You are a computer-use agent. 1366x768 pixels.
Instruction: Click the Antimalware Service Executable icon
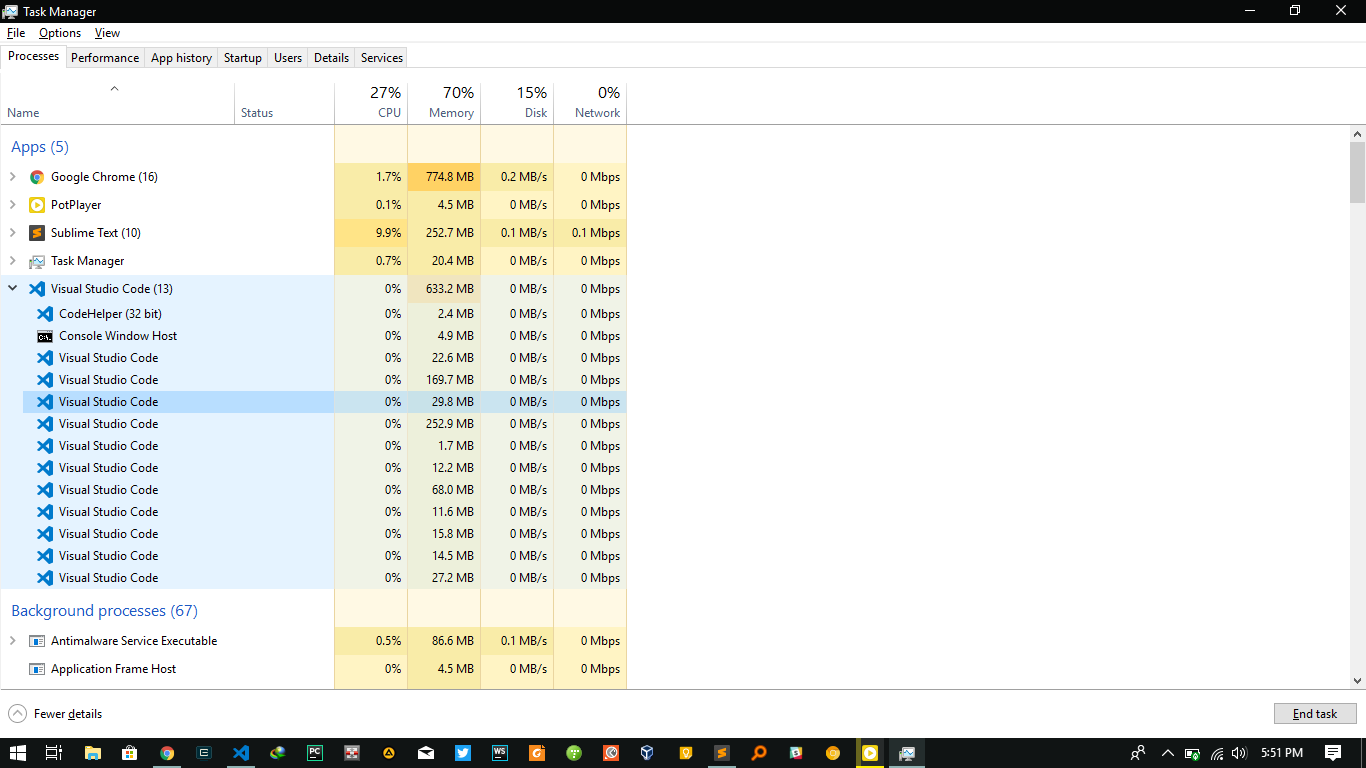pyautogui.click(x=37, y=641)
